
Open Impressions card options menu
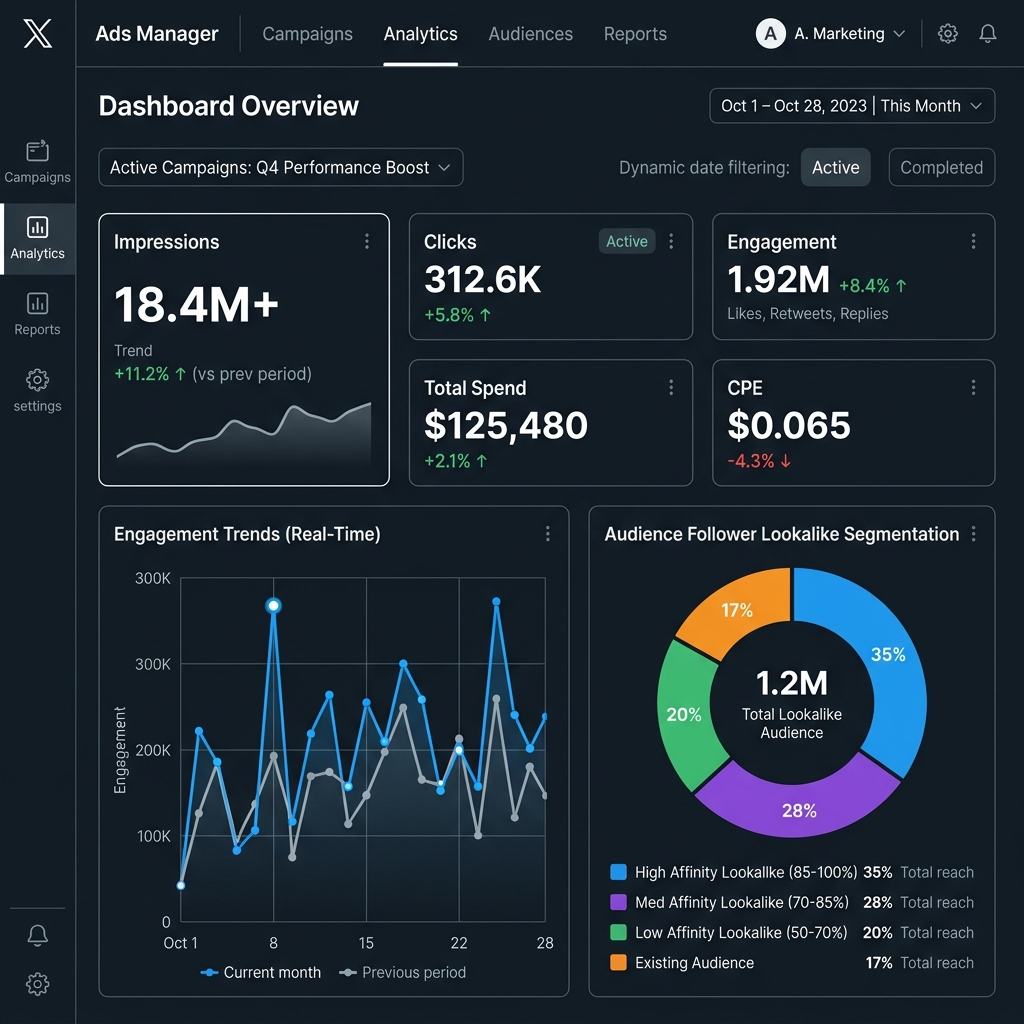366,242
